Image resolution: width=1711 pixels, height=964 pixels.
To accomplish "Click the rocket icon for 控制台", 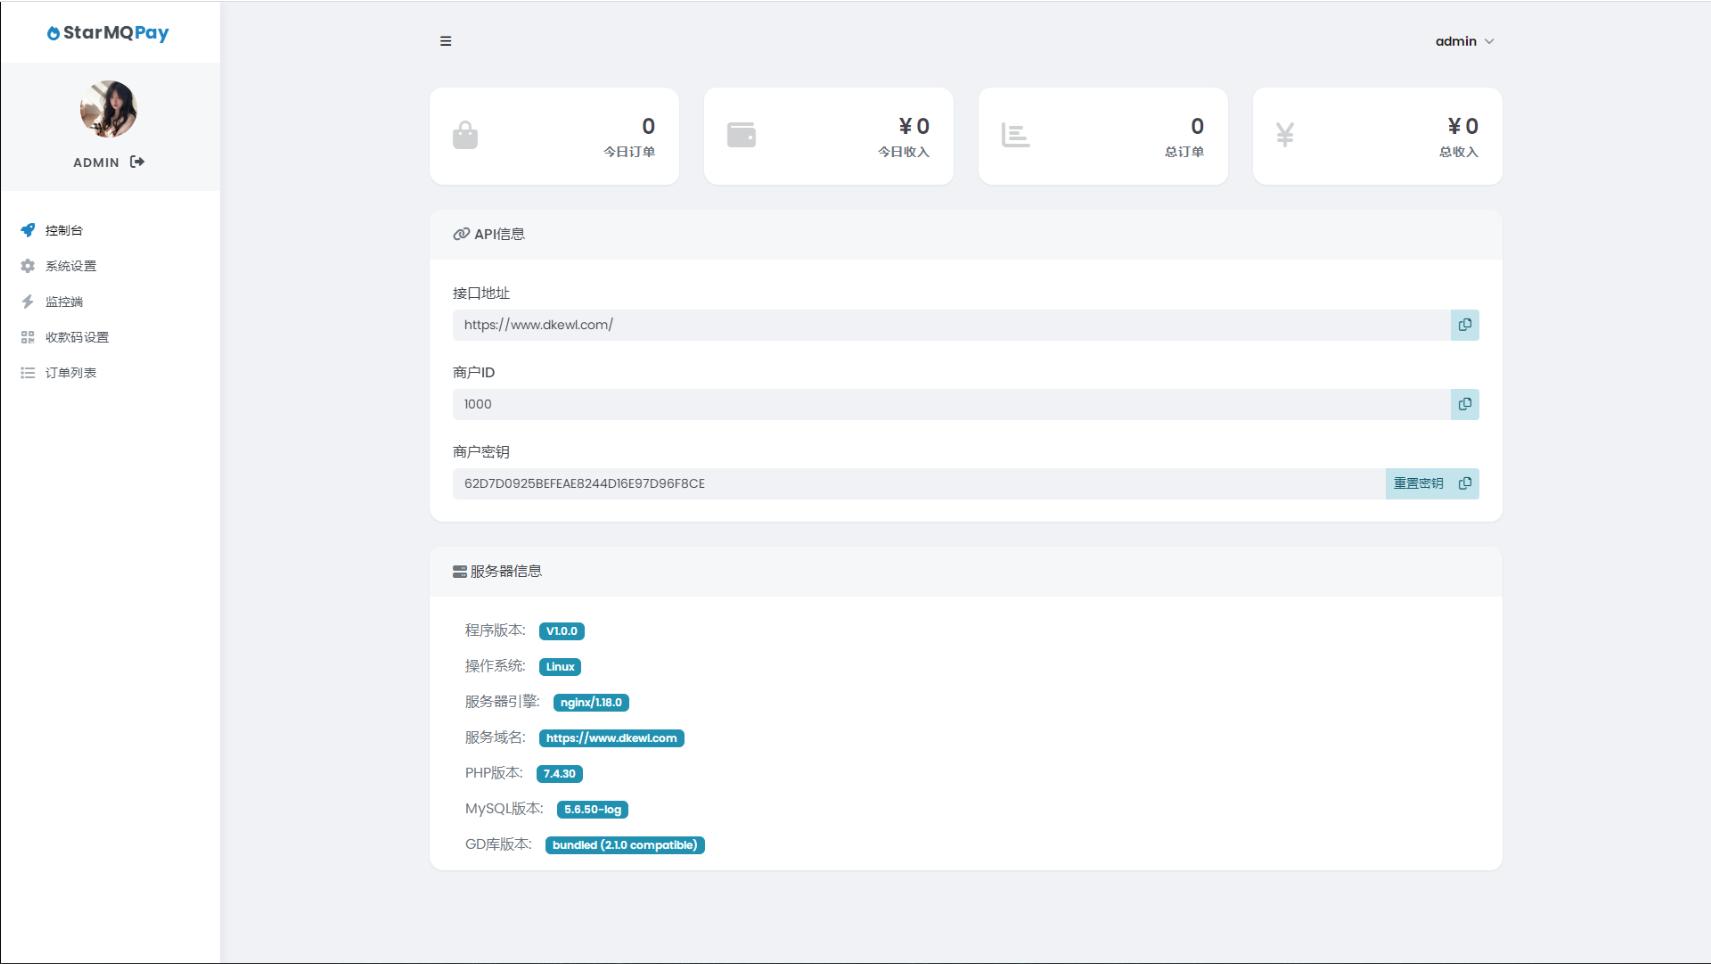I will pos(28,230).
